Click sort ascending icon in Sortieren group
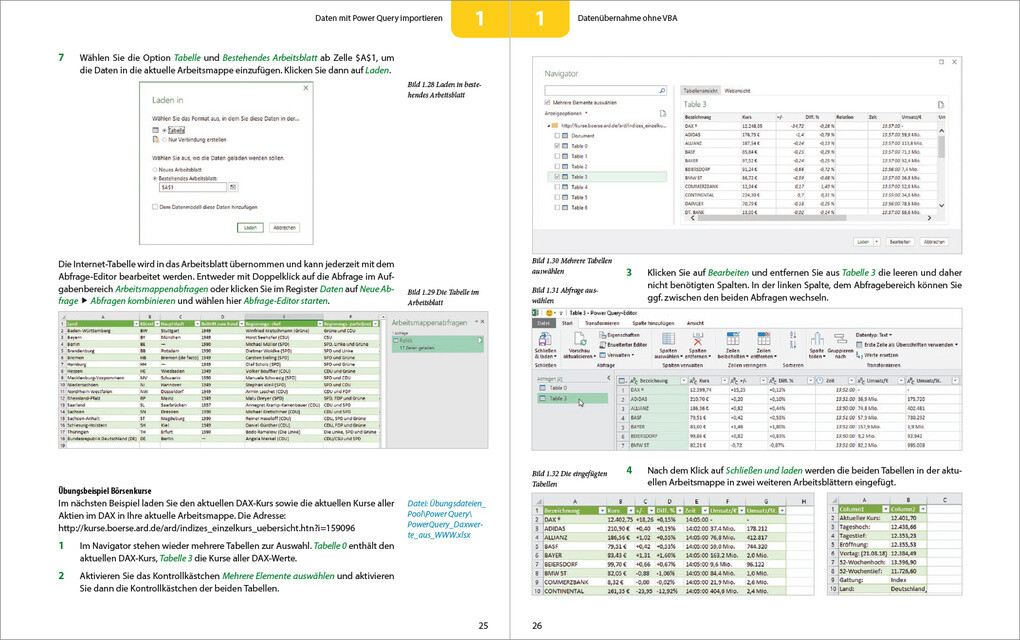The image size is (1020, 640). coord(792,334)
